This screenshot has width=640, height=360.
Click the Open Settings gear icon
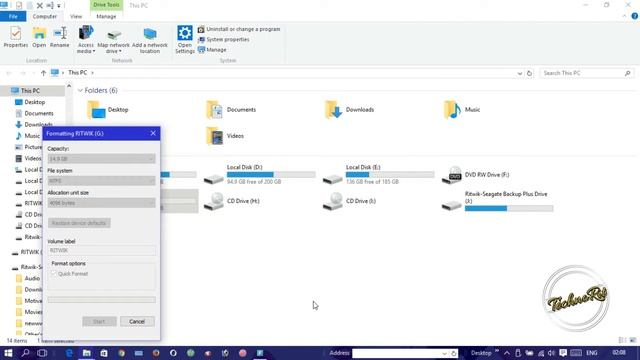click(x=184, y=33)
